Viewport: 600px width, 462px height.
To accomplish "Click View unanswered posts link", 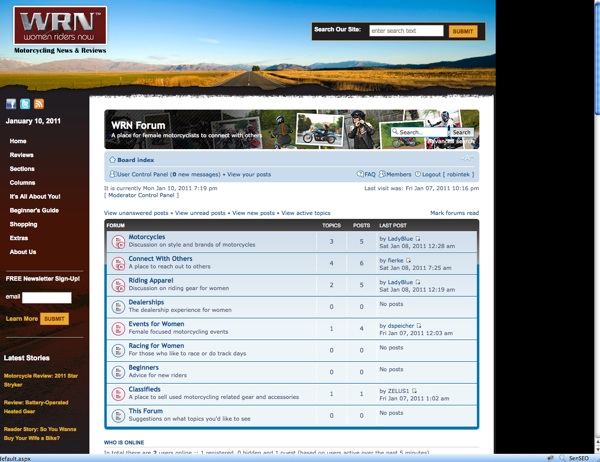I will [x=138, y=213].
